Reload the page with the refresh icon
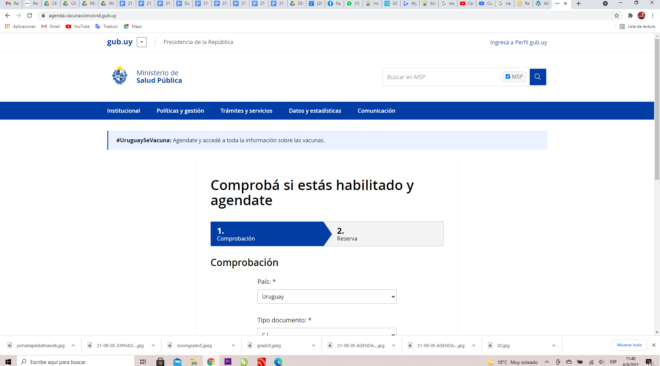 coord(29,16)
